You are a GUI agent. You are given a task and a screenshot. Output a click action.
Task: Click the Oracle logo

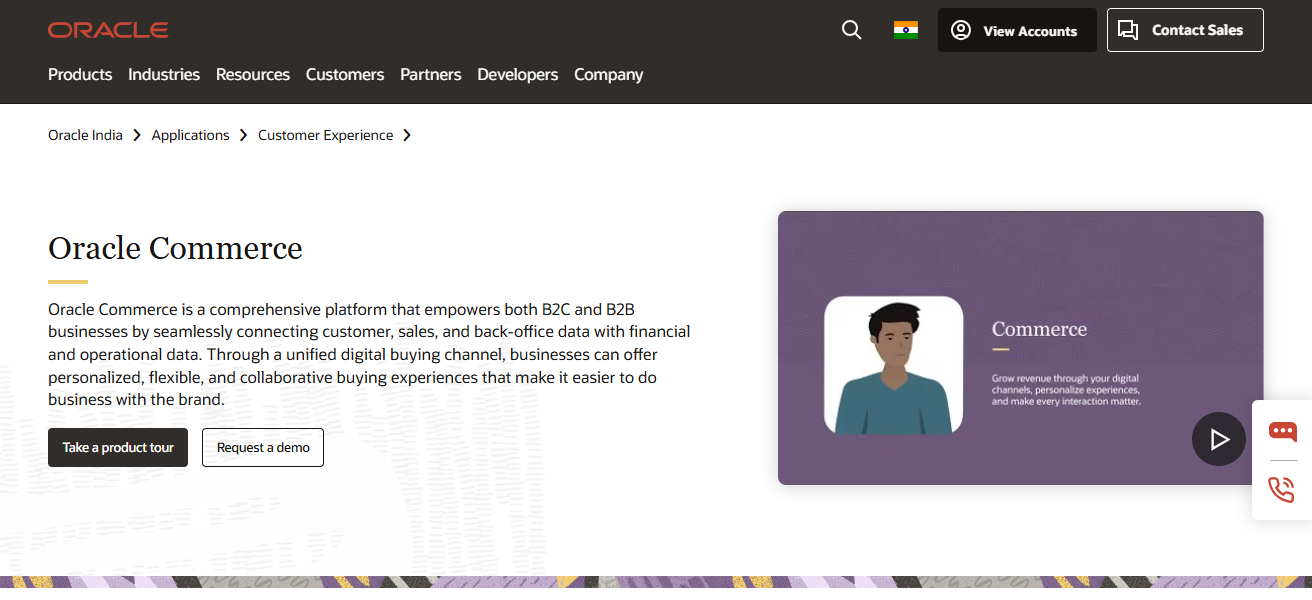(x=107, y=29)
